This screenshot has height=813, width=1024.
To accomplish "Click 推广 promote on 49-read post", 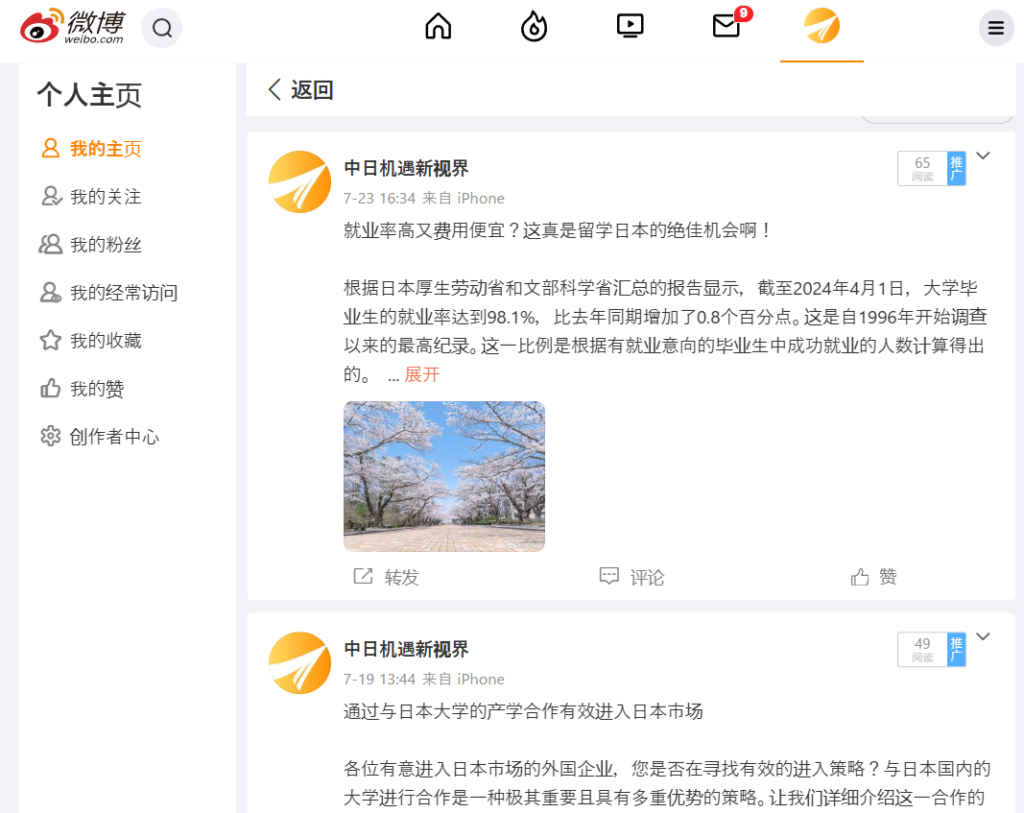I will (x=956, y=649).
